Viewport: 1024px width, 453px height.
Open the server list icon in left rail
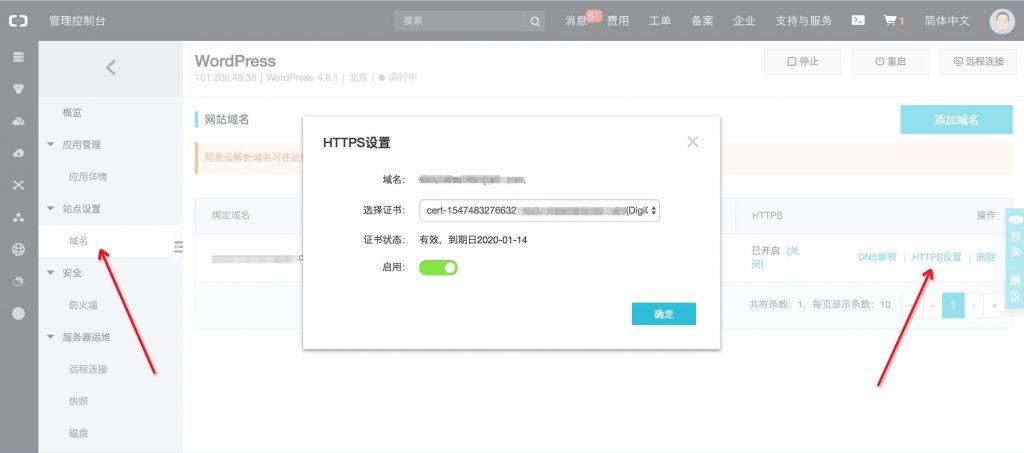point(18,57)
